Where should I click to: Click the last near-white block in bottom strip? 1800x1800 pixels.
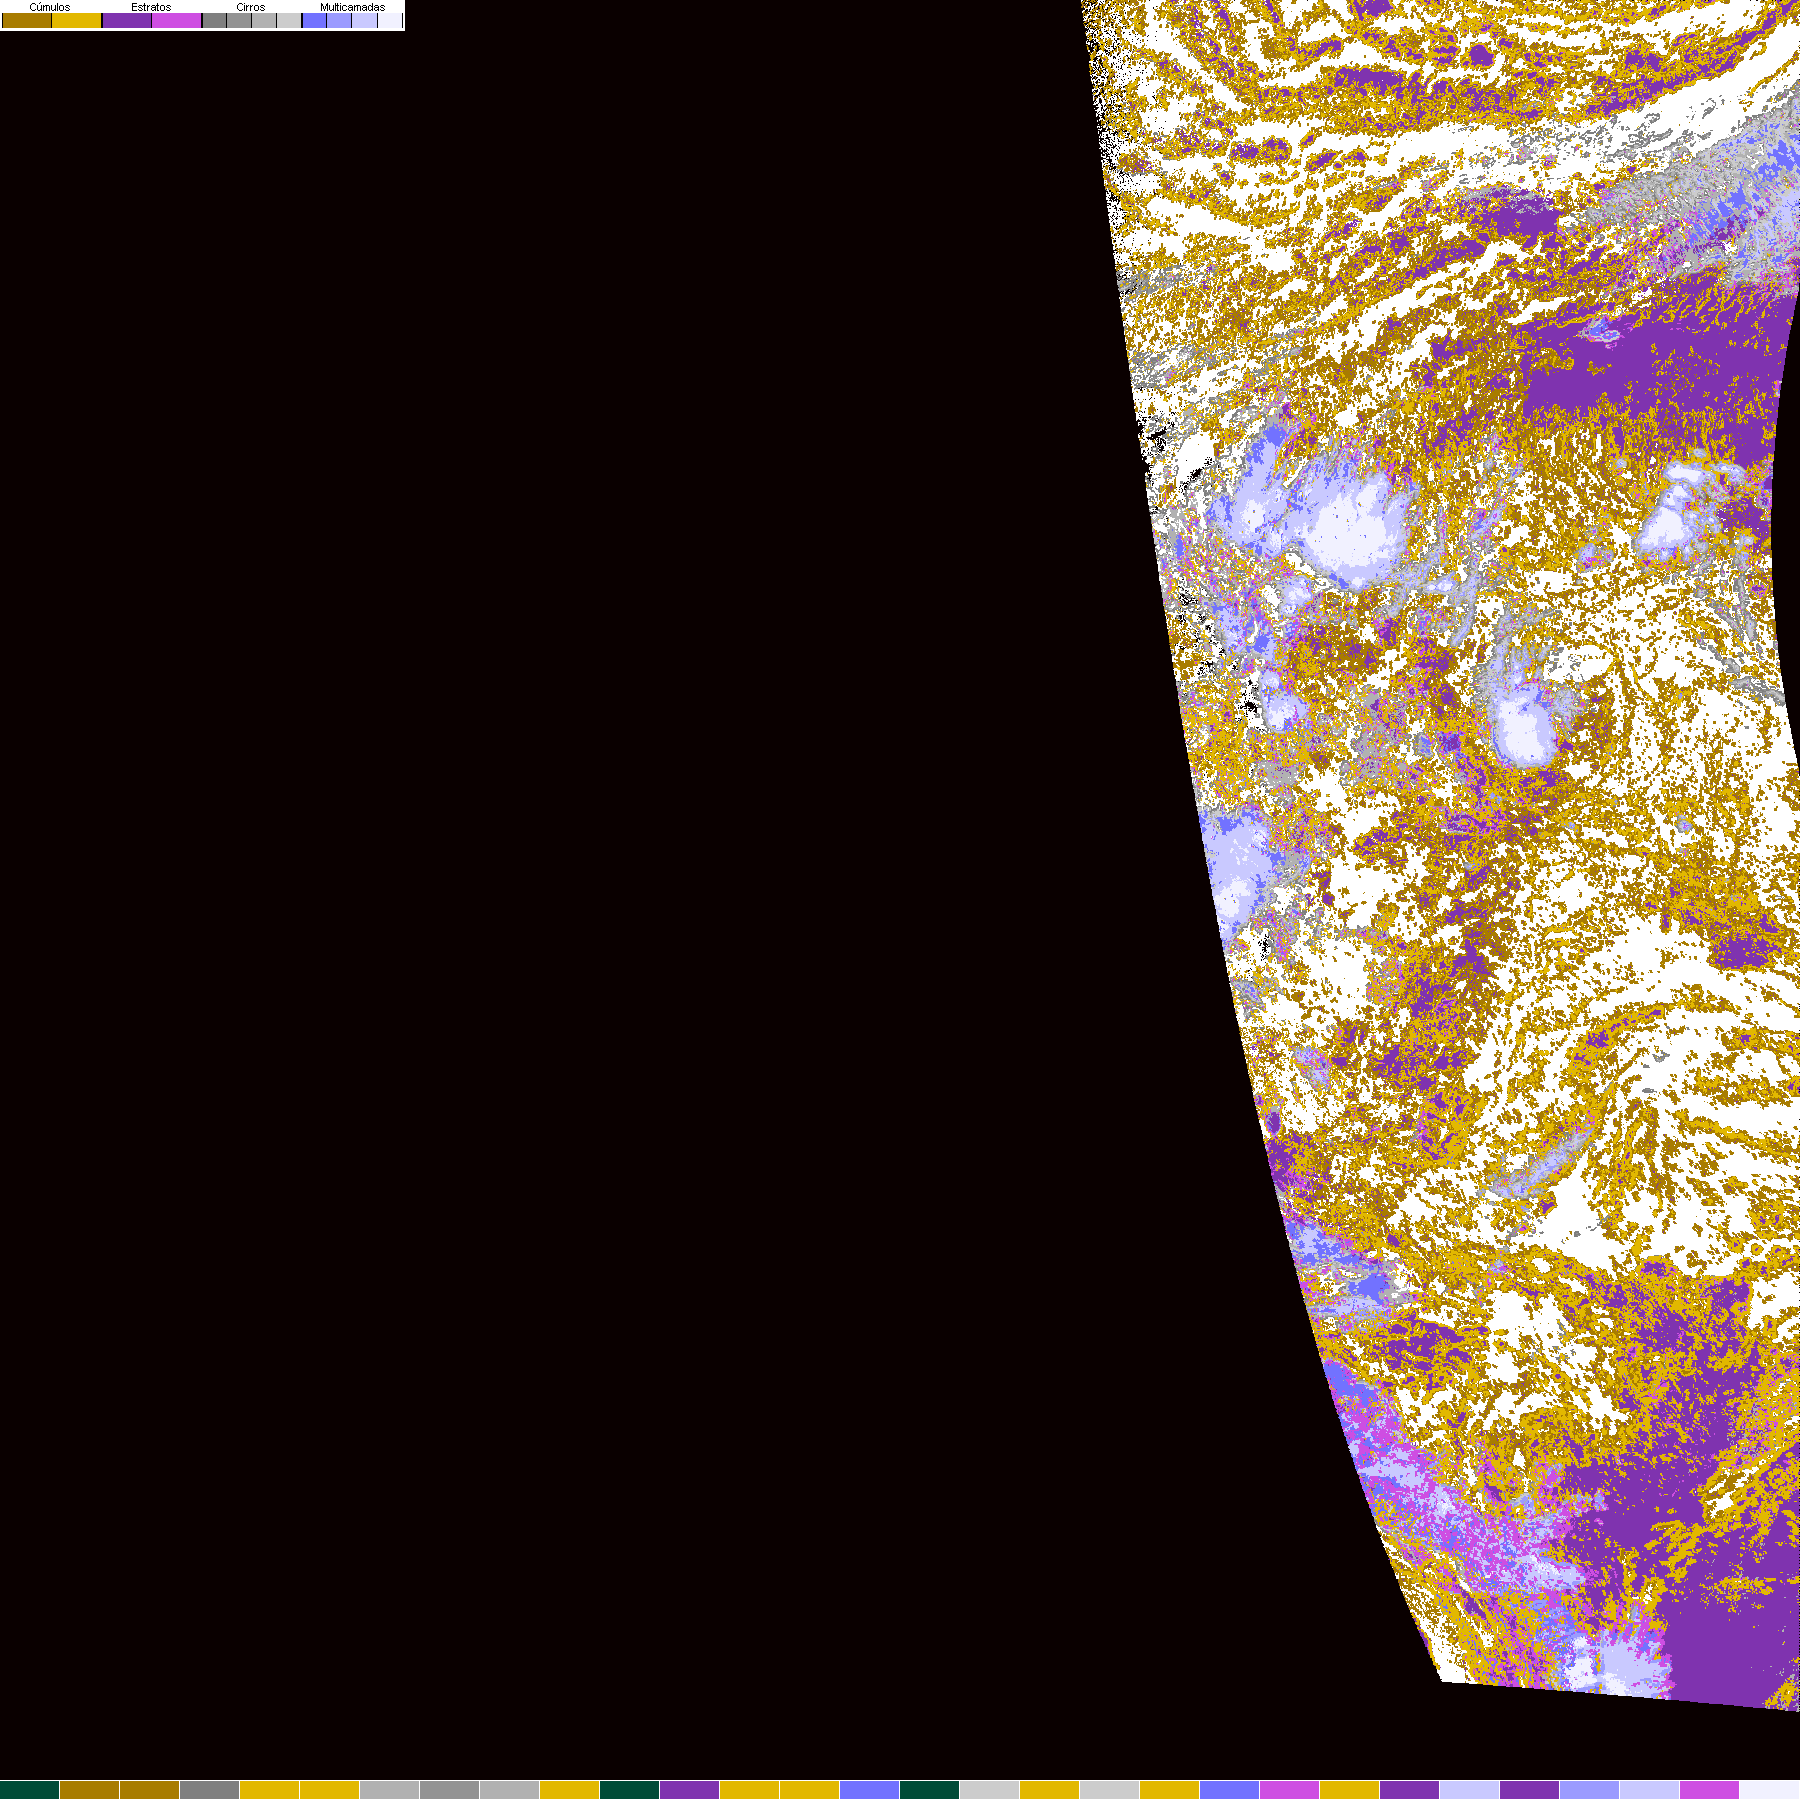[x=1770, y=1790]
